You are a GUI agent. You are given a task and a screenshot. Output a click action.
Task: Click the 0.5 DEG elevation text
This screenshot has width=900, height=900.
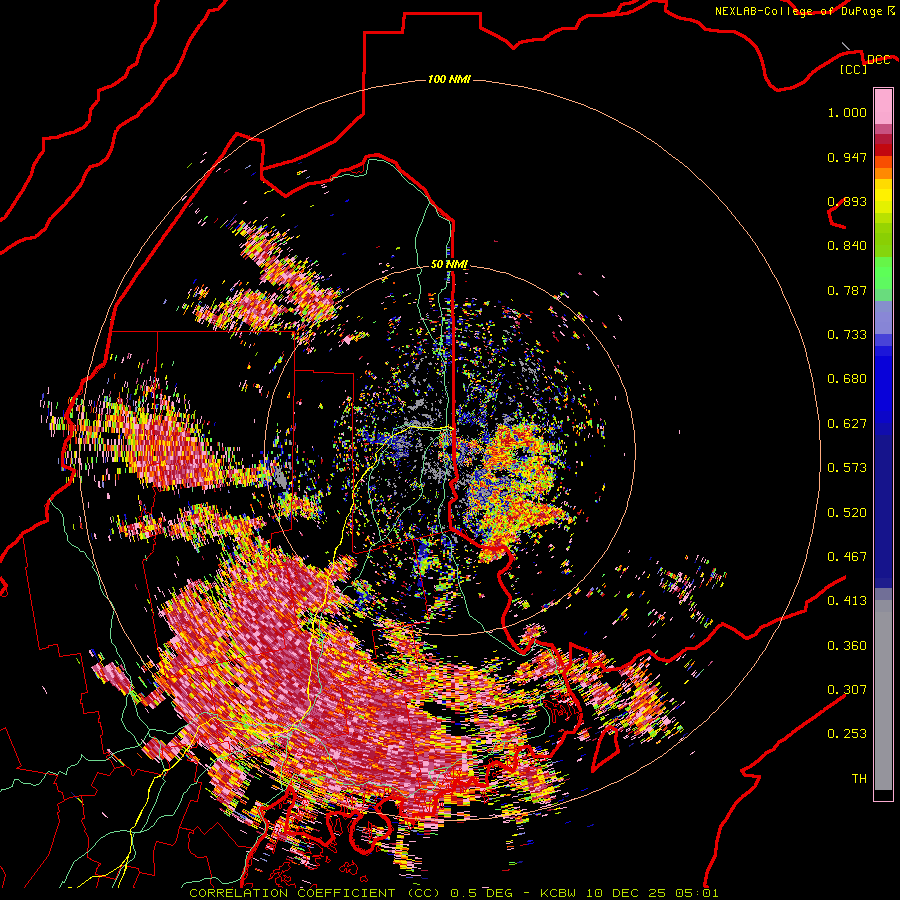click(482, 893)
